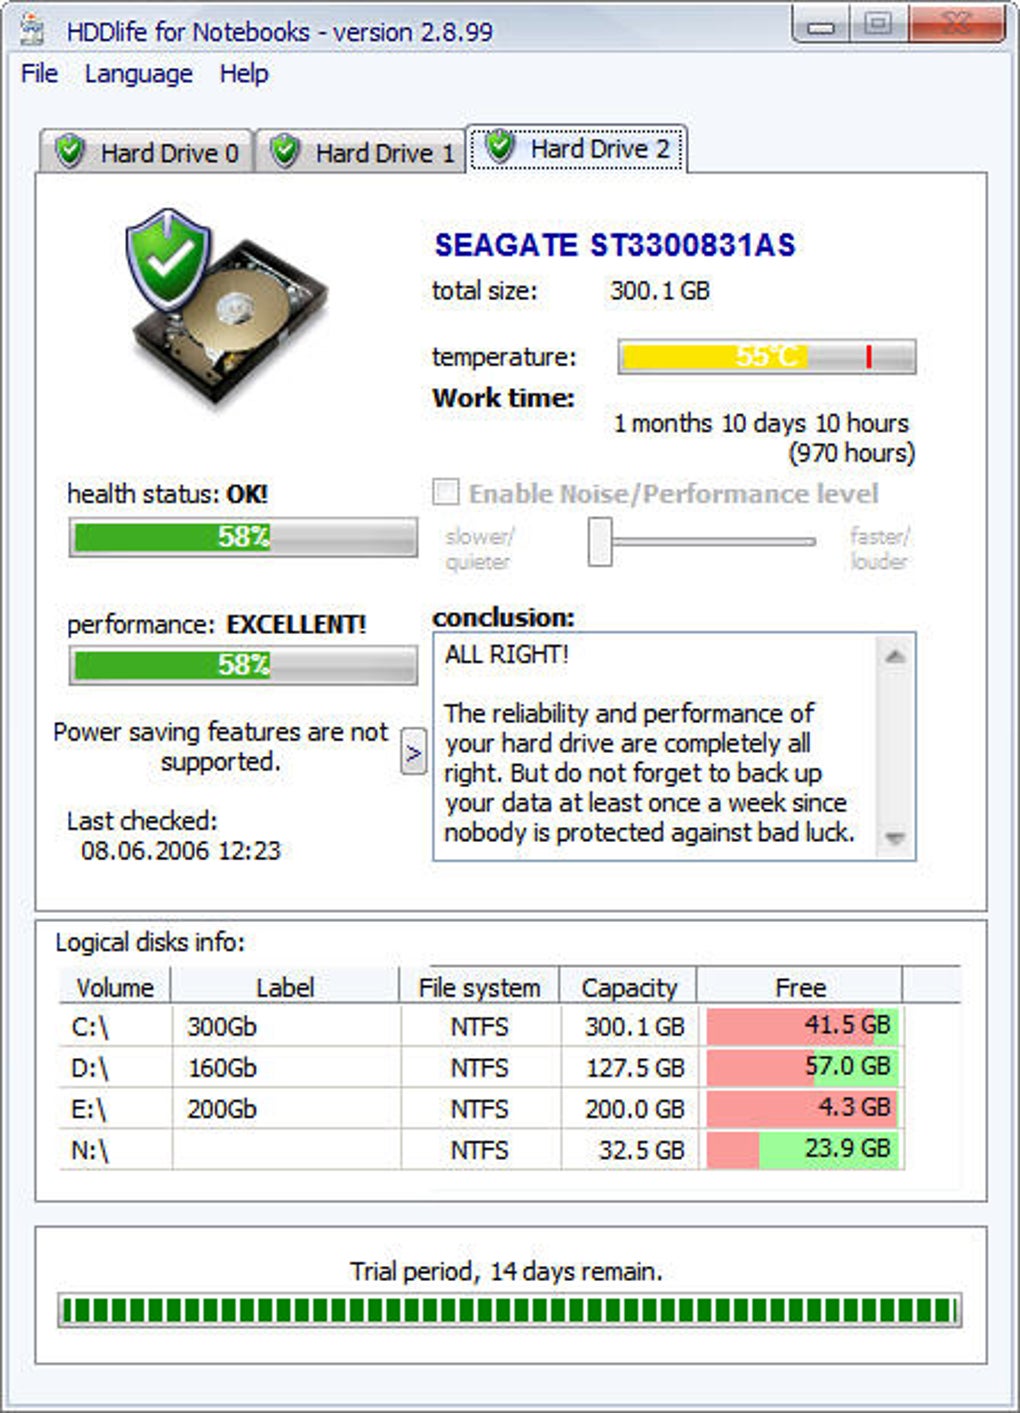Sort by the Label column header
The image size is (1020, 1413).
pos(285,987)
